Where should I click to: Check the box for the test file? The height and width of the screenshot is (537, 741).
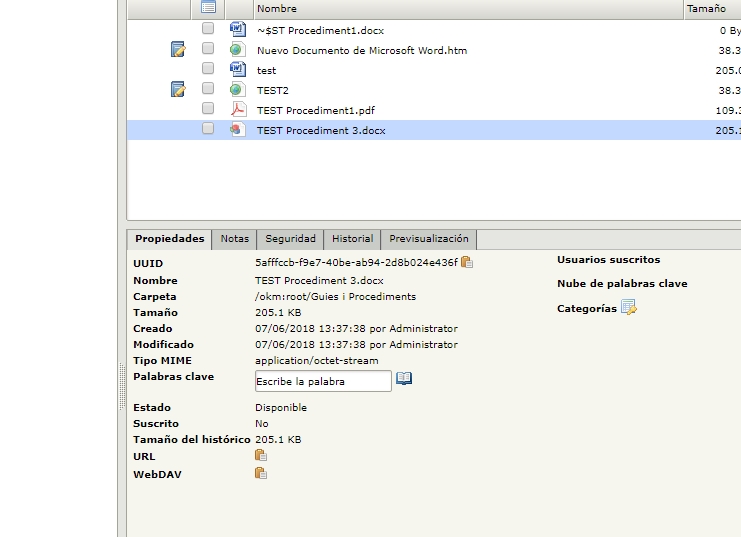pyautogui.click(x=208, y=69)
